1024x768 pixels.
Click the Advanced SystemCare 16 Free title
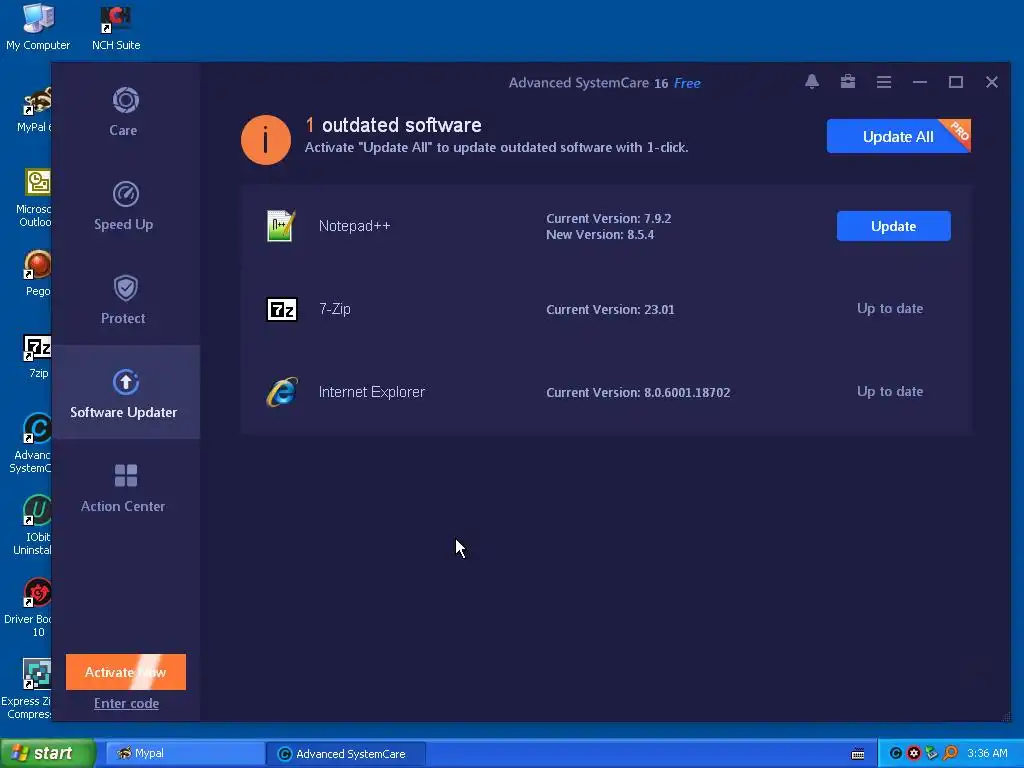tap(605, 83)
